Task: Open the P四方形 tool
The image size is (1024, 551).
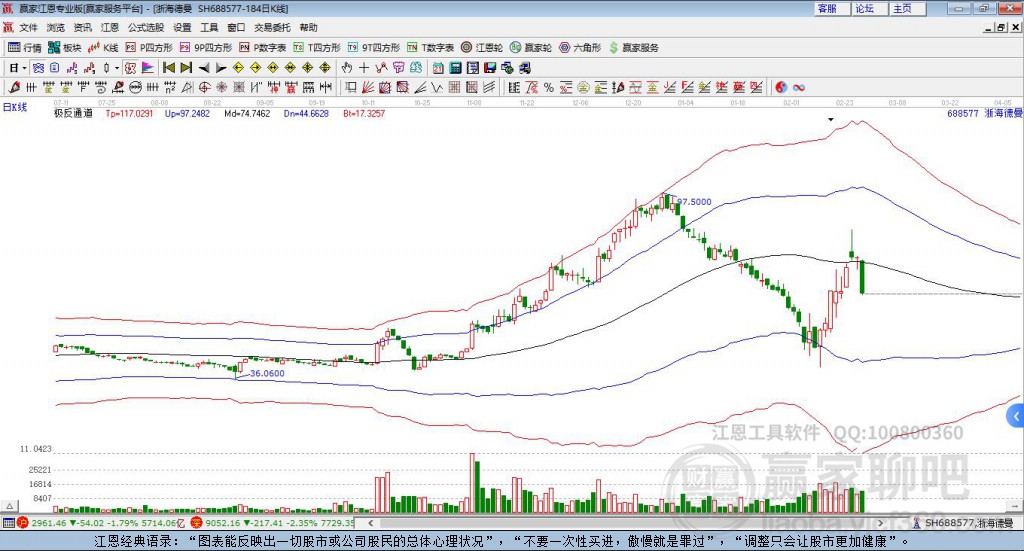Action: (x=150, y=48)
